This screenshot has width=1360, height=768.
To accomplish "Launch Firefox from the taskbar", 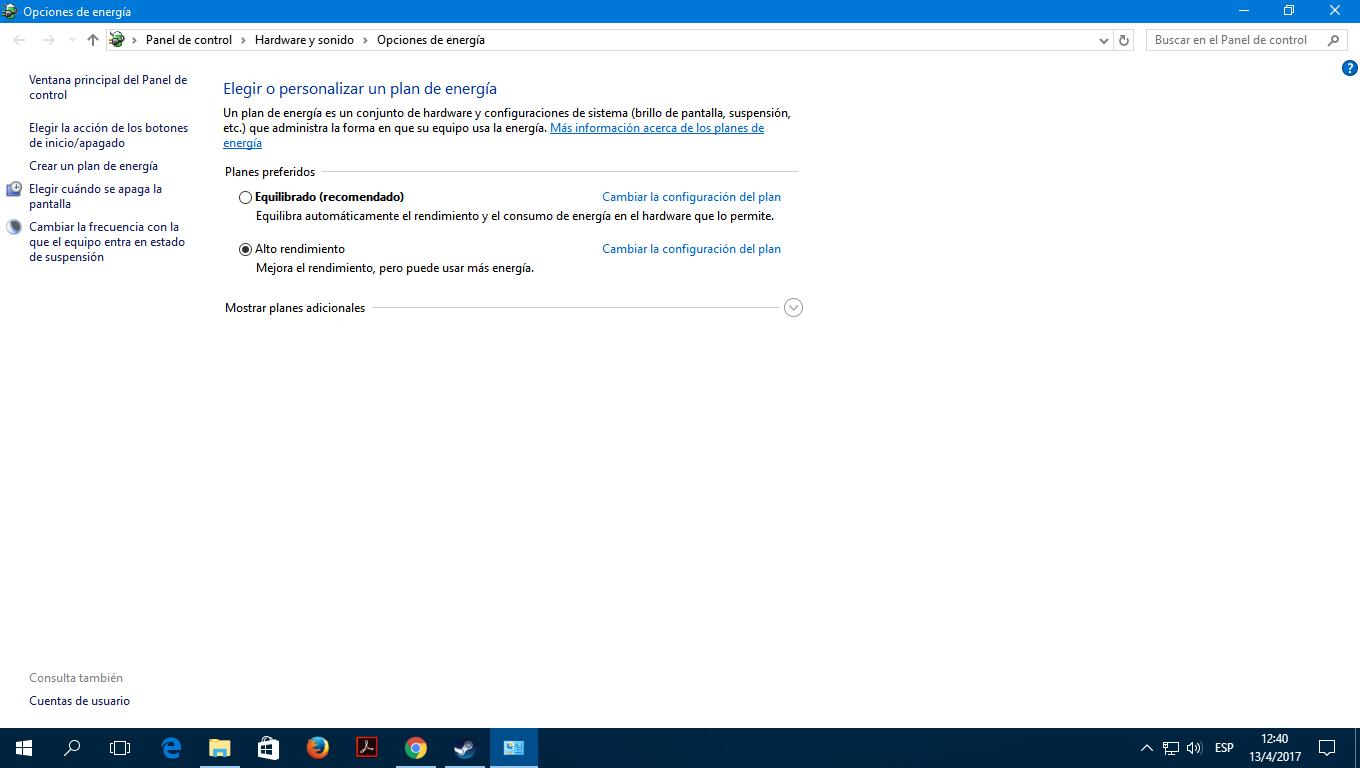I will pos(318,748).
